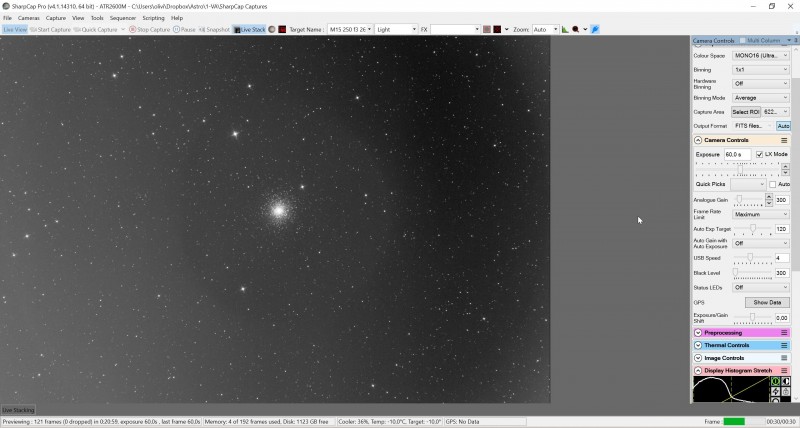Click the green circle histogram stretch icon

[x=776, y=382]
